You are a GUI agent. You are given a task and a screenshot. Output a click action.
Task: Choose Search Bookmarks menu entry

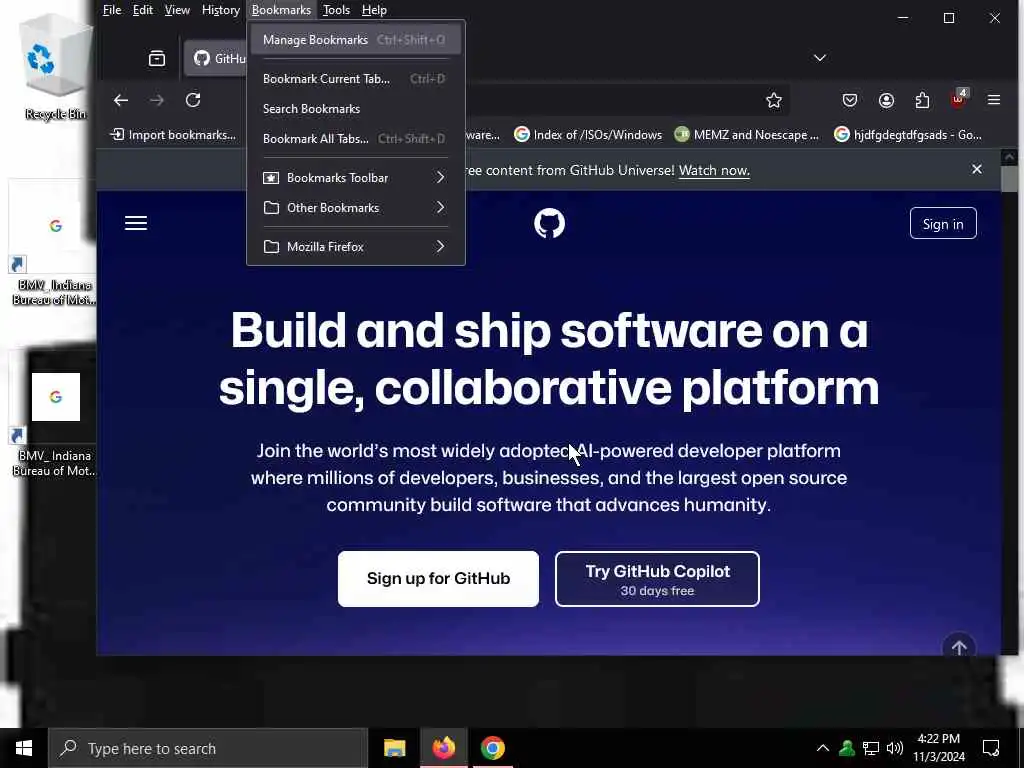[355, 108]
